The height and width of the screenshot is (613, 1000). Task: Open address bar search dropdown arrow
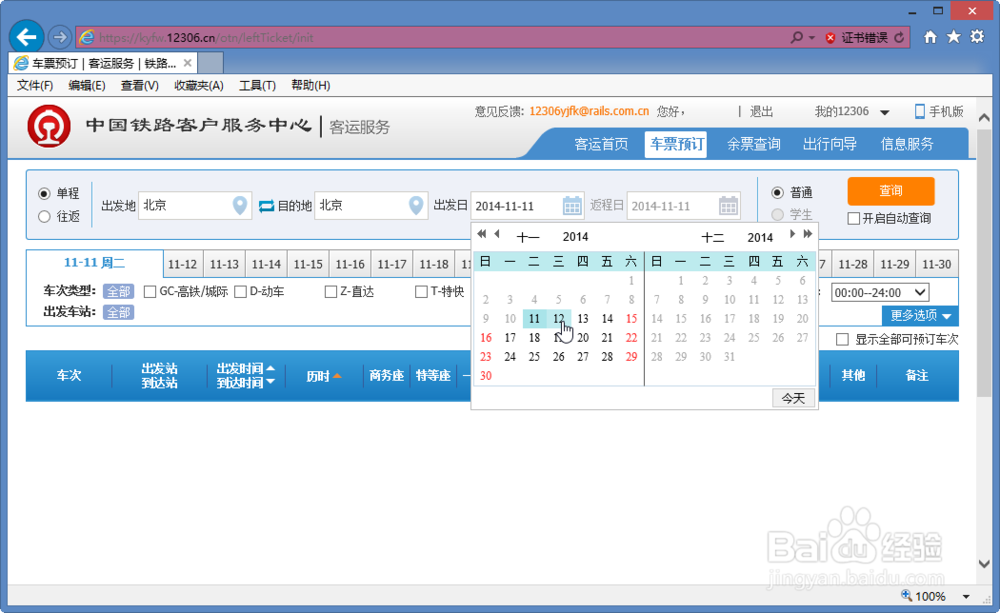tap(812, 38)
